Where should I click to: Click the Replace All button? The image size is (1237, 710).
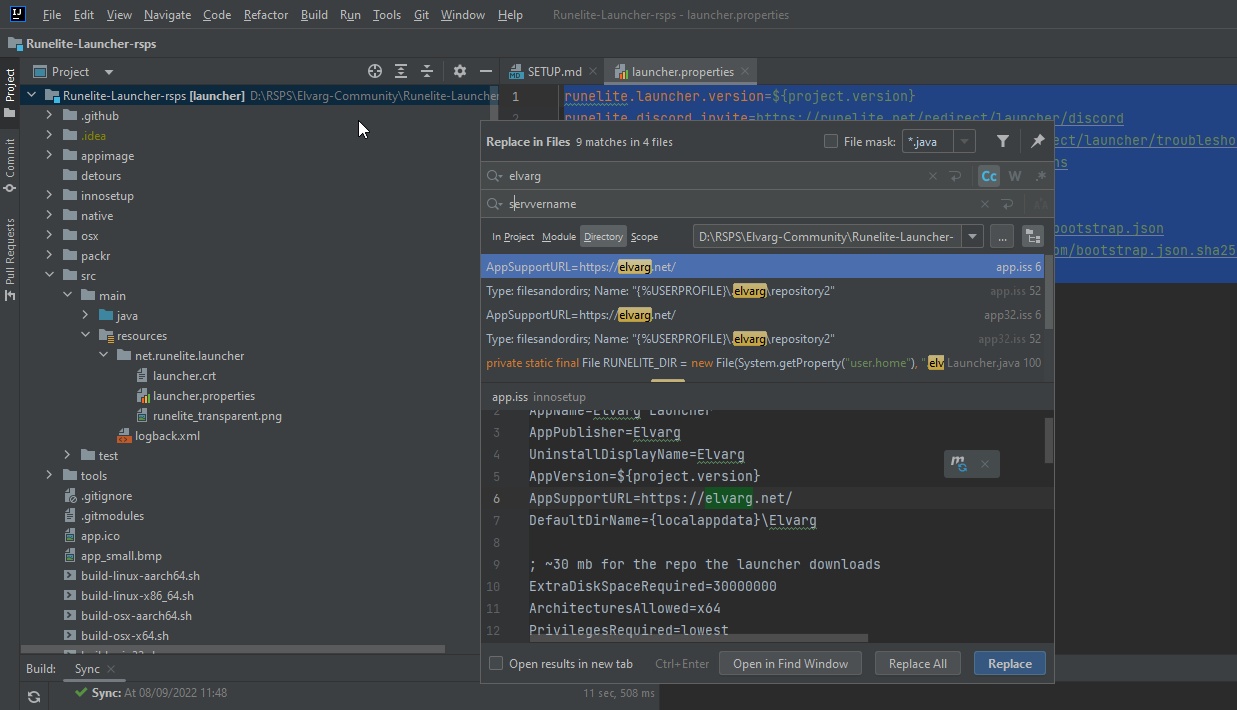point(918,663)
